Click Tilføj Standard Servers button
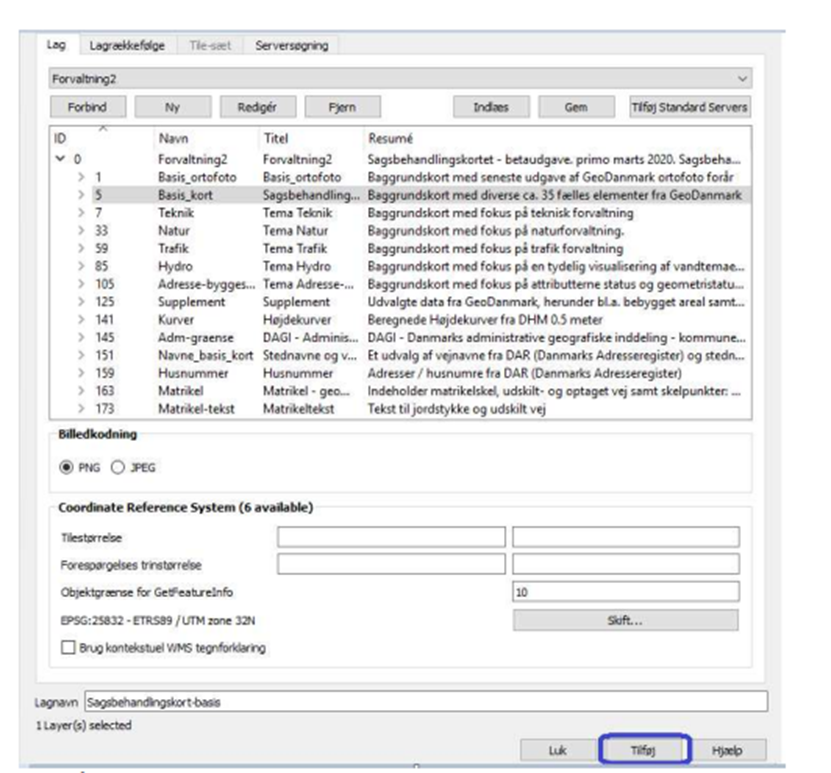This screenshot has width=831, height=773. click(689, 107)
